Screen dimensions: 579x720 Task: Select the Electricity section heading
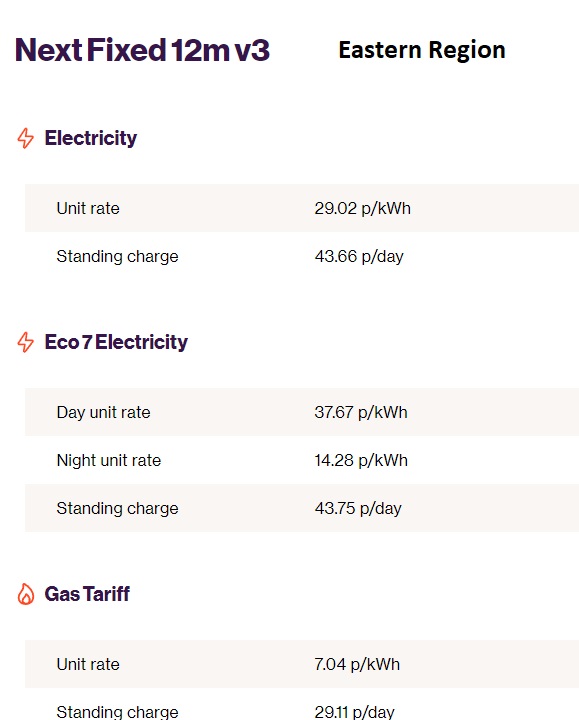90,138
